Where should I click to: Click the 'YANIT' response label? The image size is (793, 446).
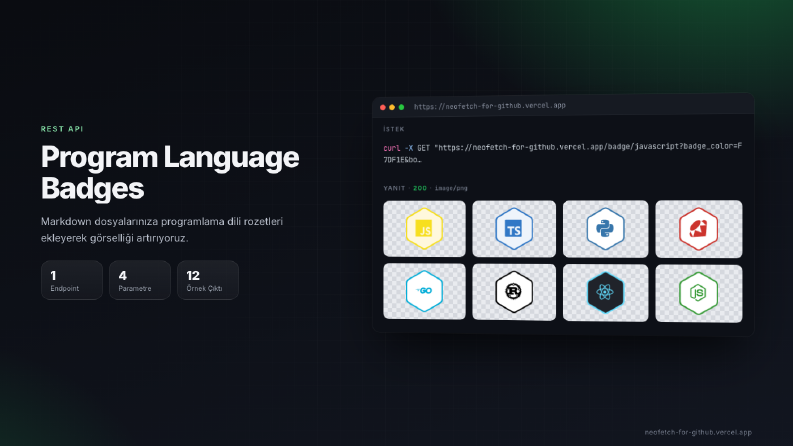click(x=394, y=188)
